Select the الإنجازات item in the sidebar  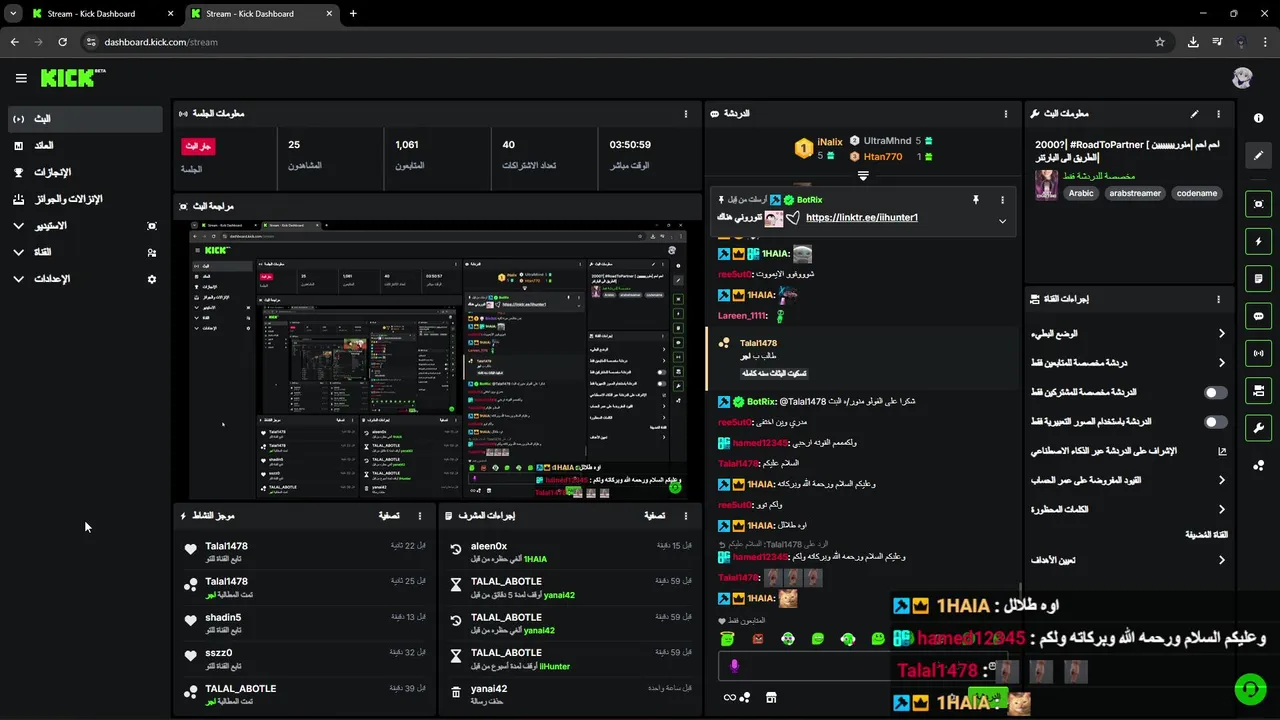click(x=85, y=172)
